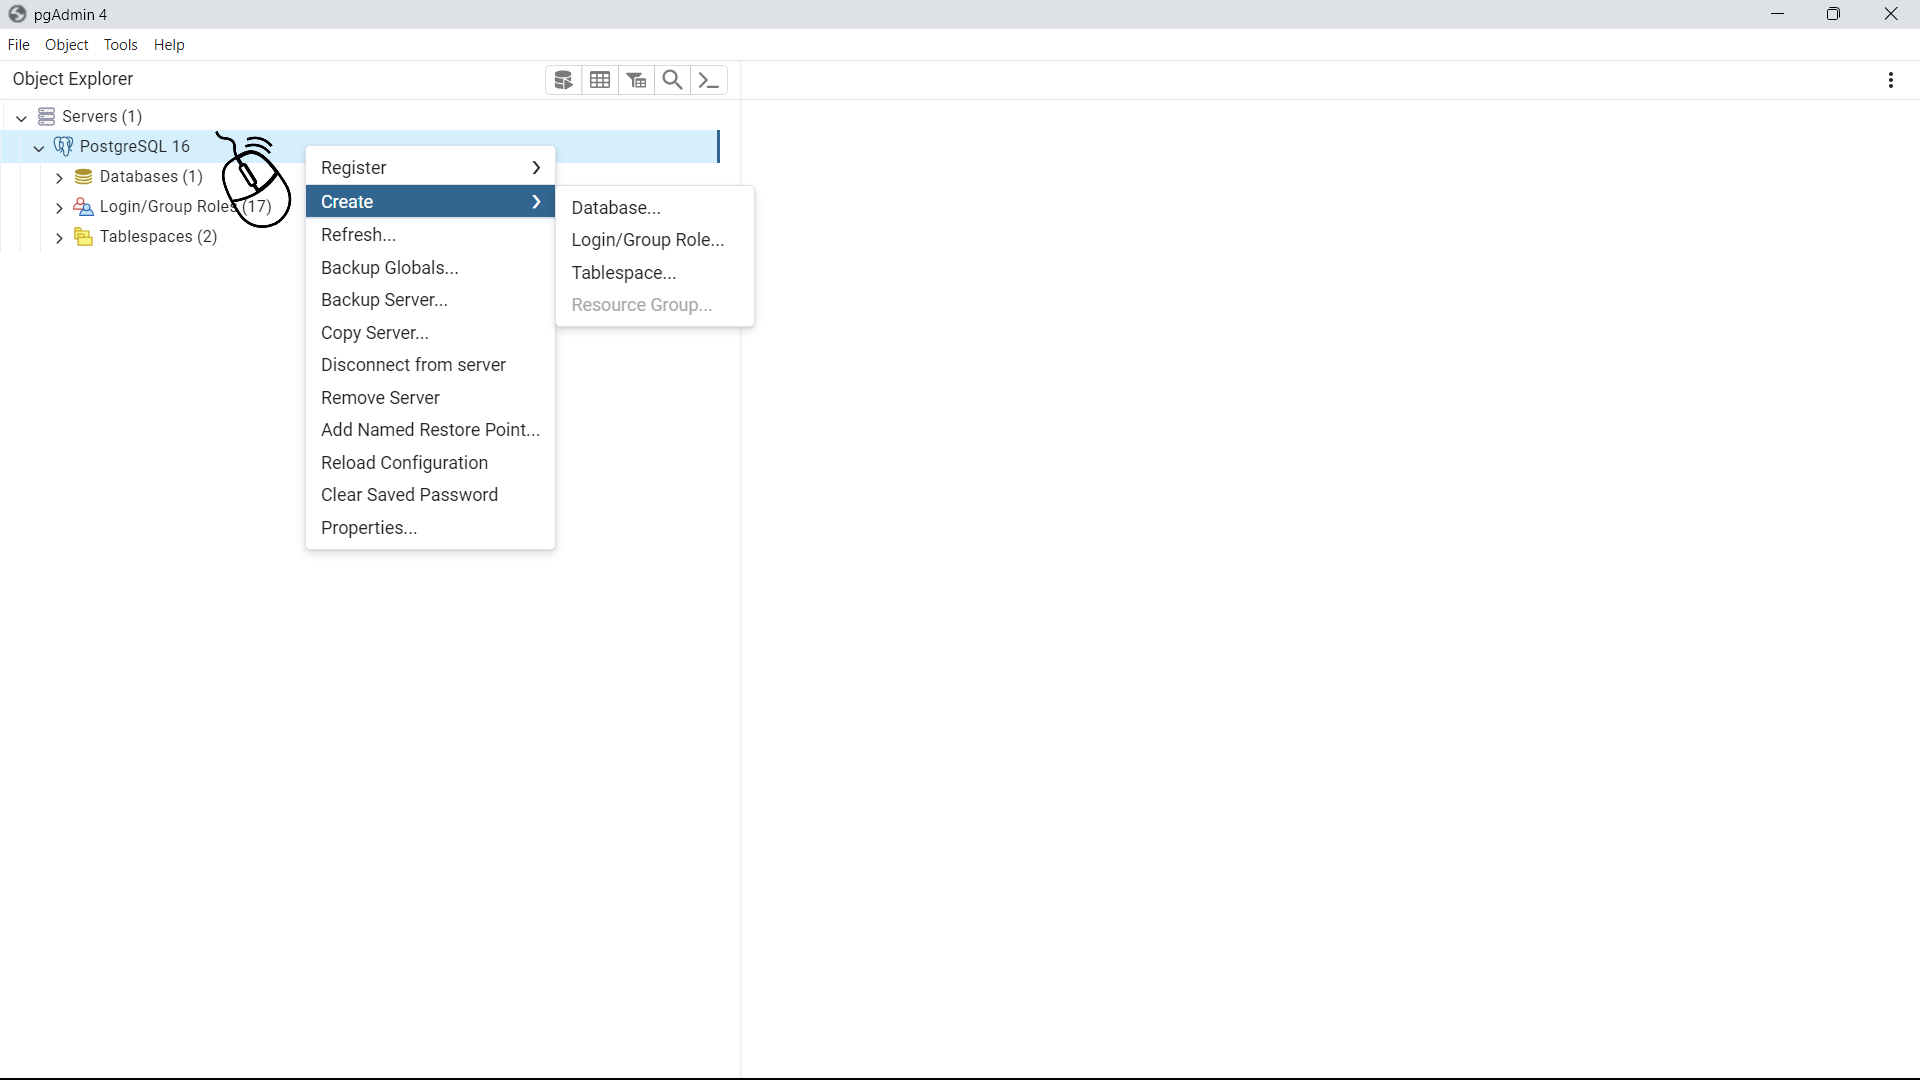Click the Tablespaces folder icon
The width and height of the screenshot is (1920, 1080).
pyautogui.click(x=84, y=237)
